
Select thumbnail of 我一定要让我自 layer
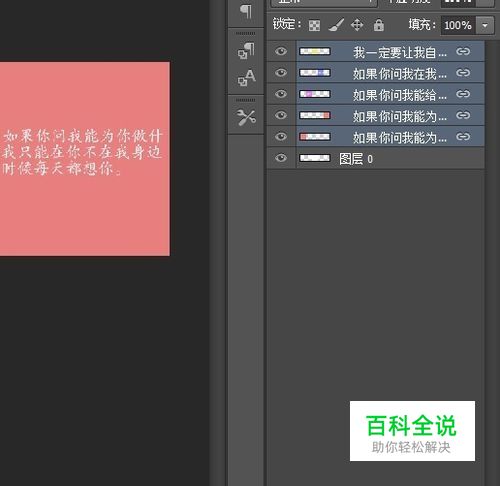click(x=315, y=51)
